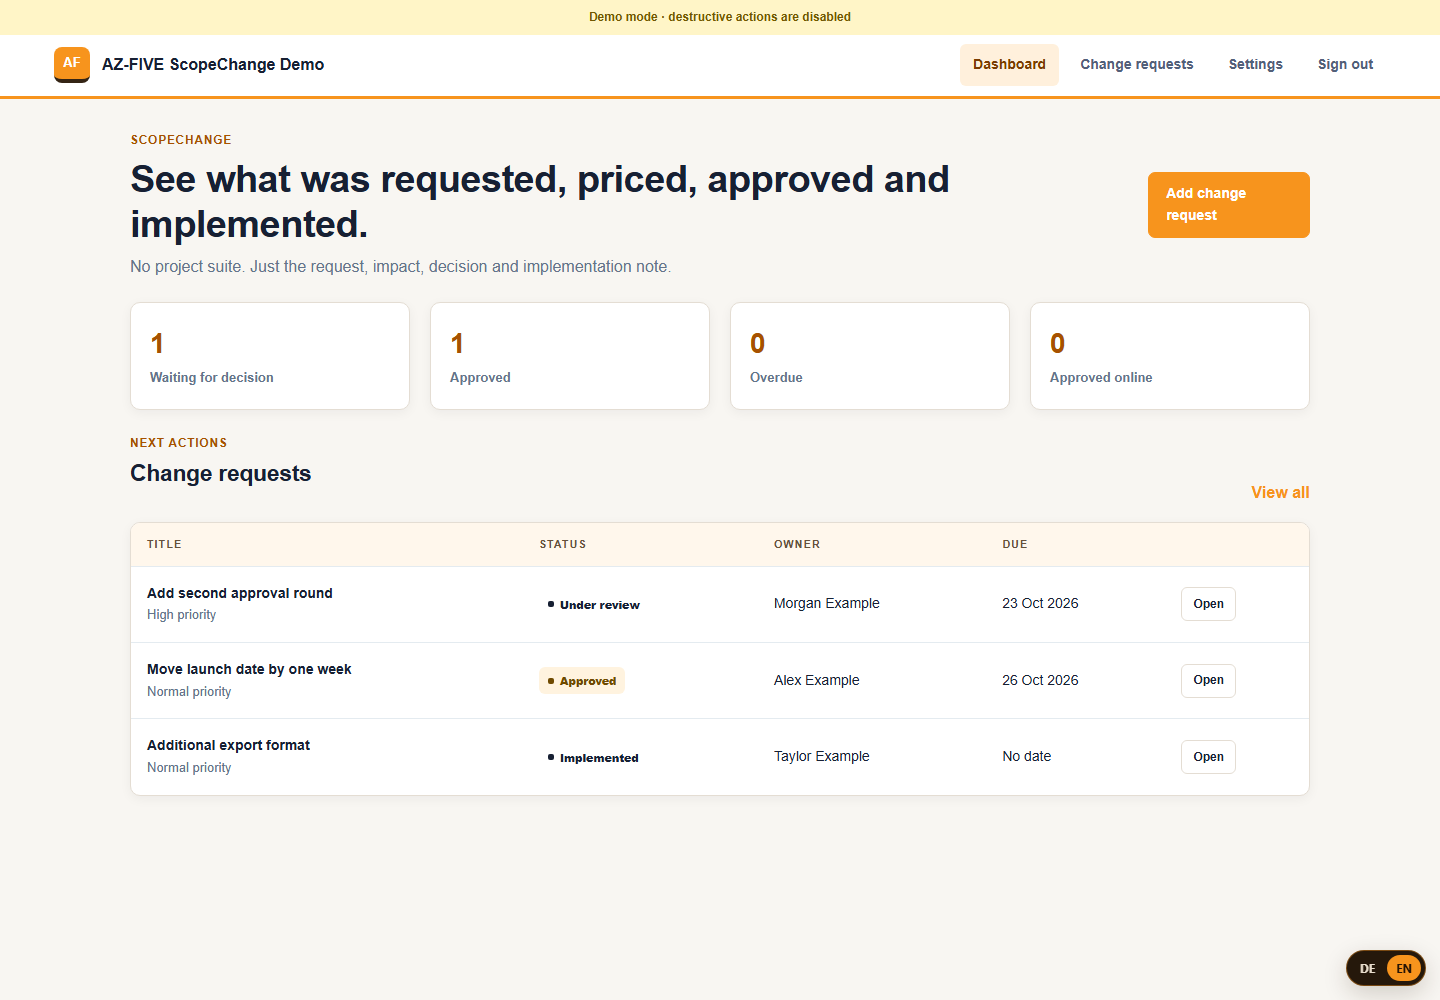This screenshot has height=1000, width=1440.
Task: Click the Approved status badge in the table
Action: (582, 681)
